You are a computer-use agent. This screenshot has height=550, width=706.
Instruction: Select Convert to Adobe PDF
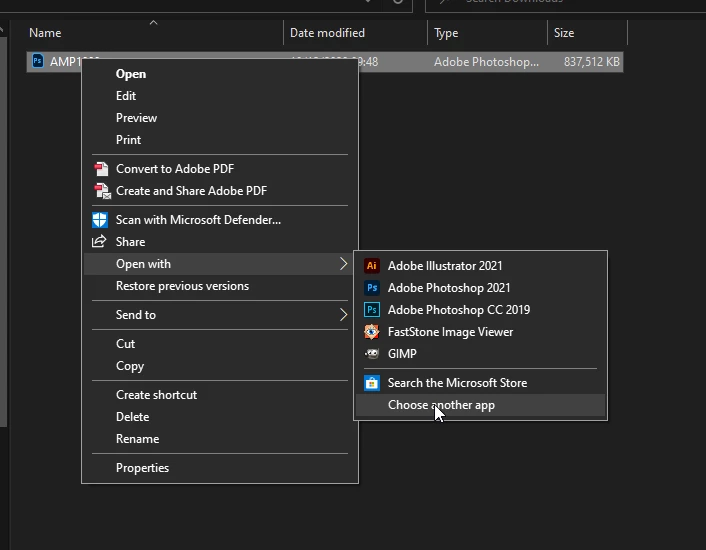(x=220, y=169)
